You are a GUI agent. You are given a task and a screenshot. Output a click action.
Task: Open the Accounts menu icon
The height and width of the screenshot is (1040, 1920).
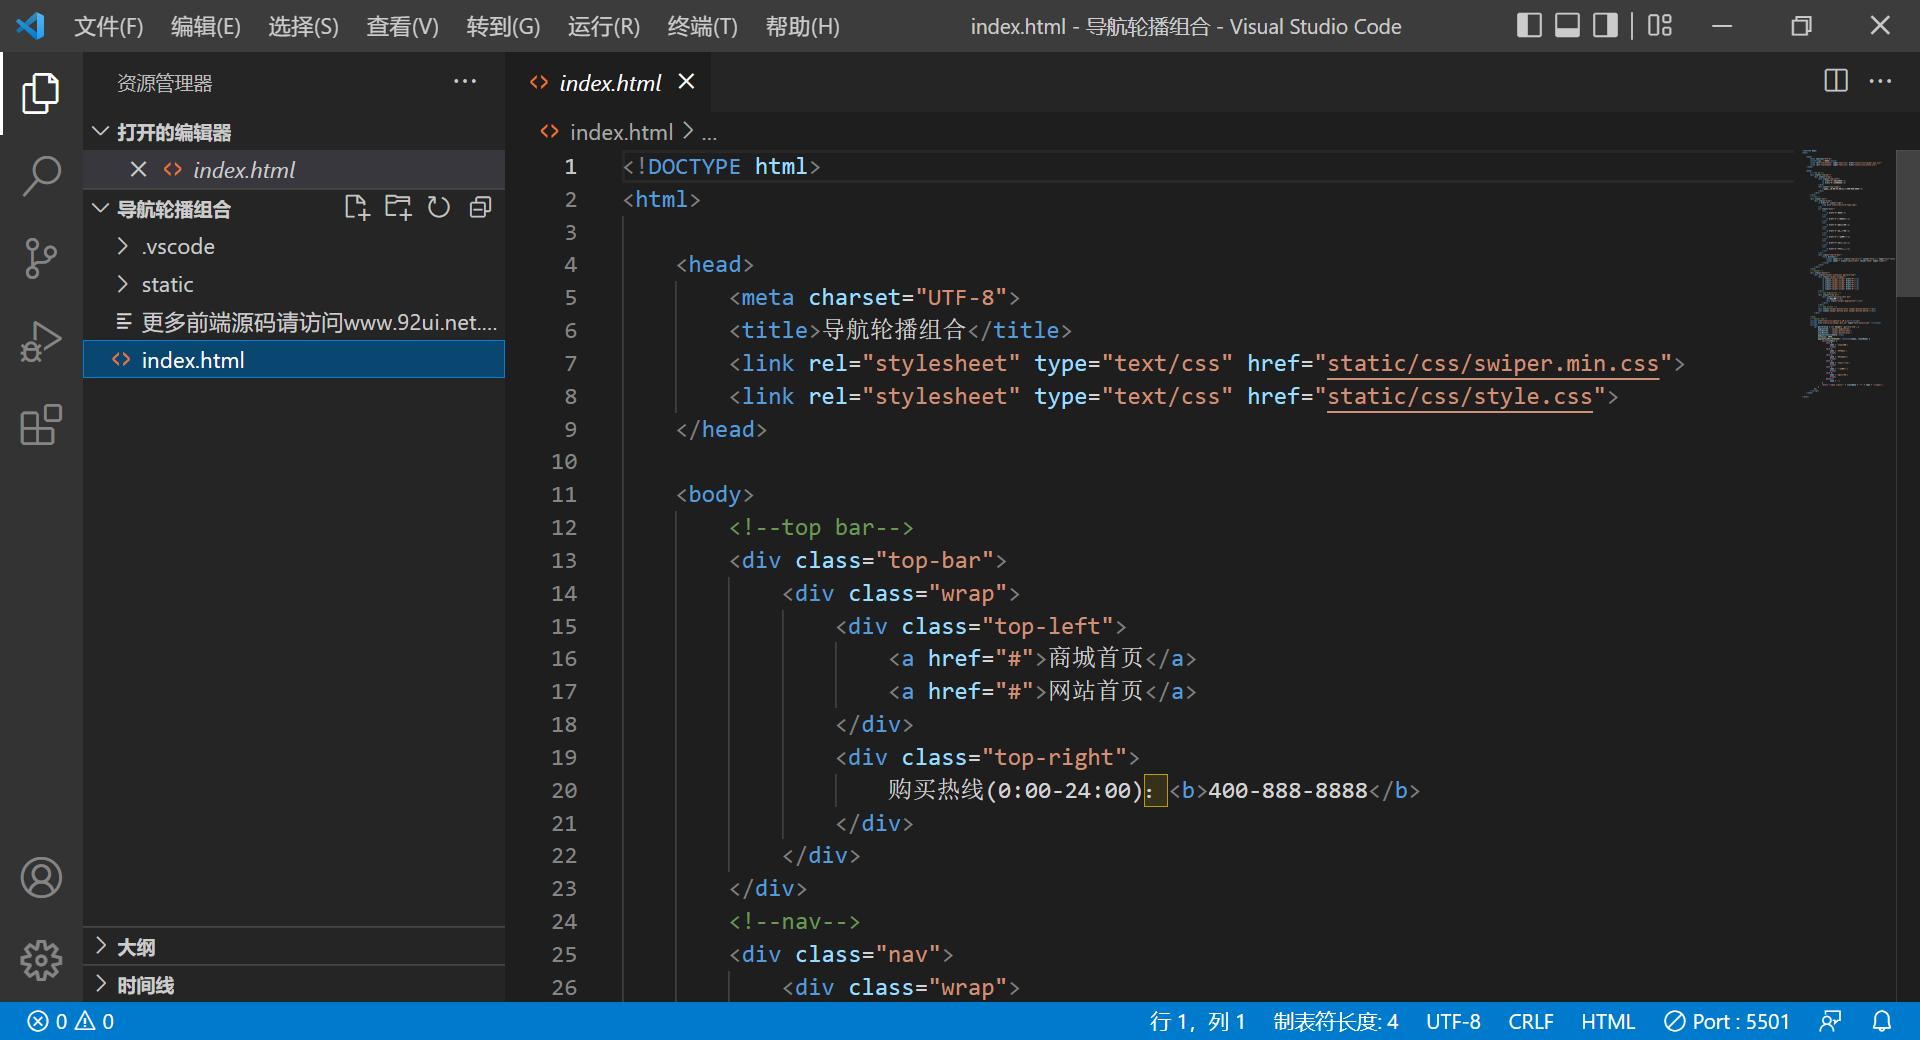[x=41, y=877]
